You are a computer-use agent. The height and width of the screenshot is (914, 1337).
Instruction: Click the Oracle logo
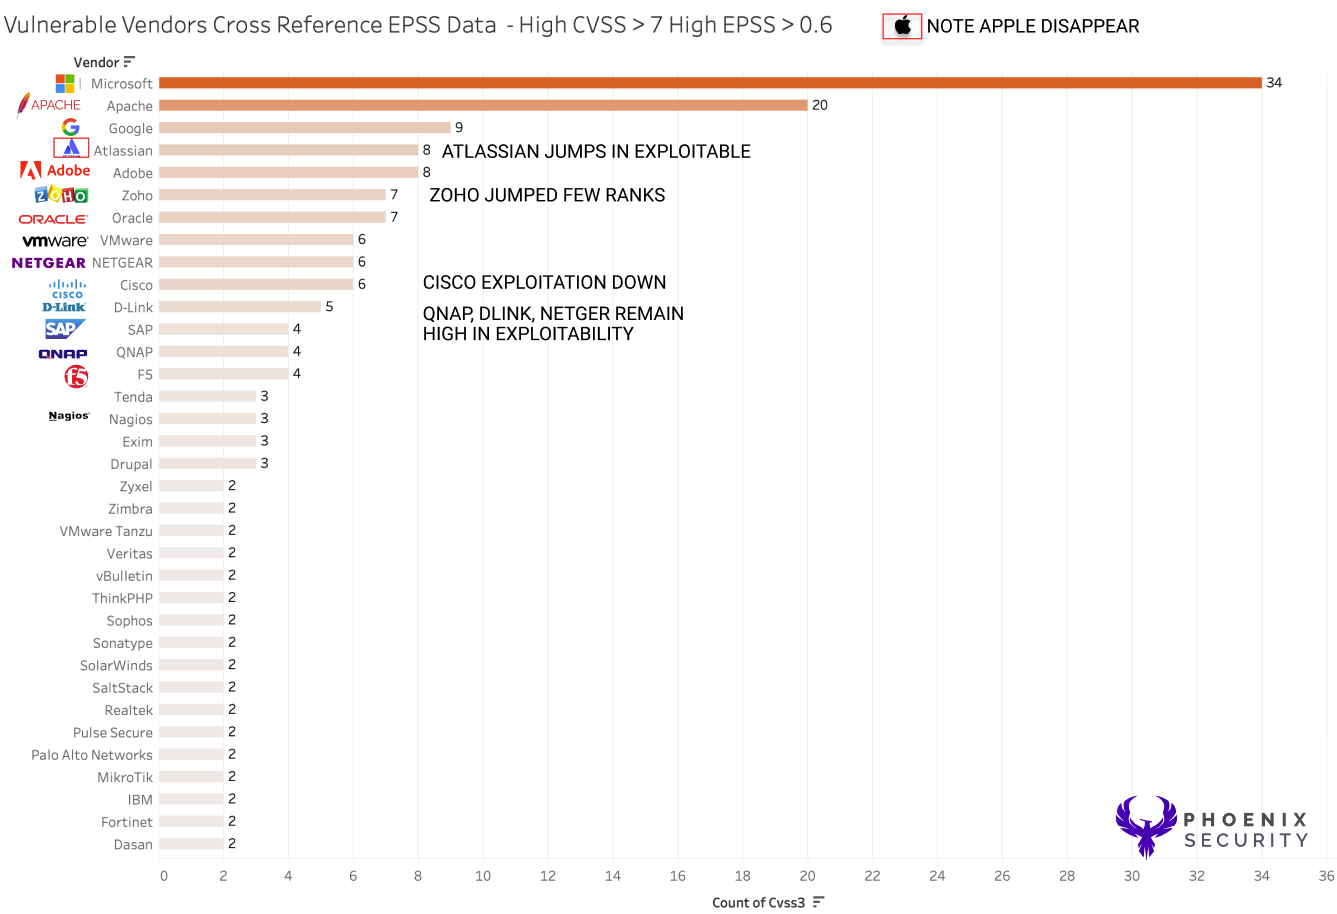(x=53, y=219)
